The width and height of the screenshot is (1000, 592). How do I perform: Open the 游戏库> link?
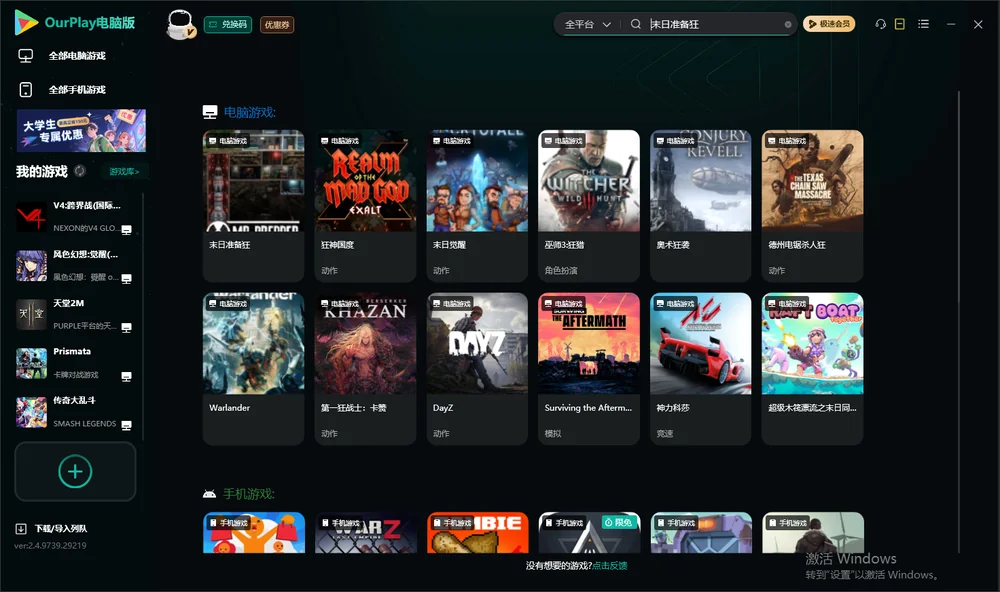pyautogui.click(x=124, y=172)
